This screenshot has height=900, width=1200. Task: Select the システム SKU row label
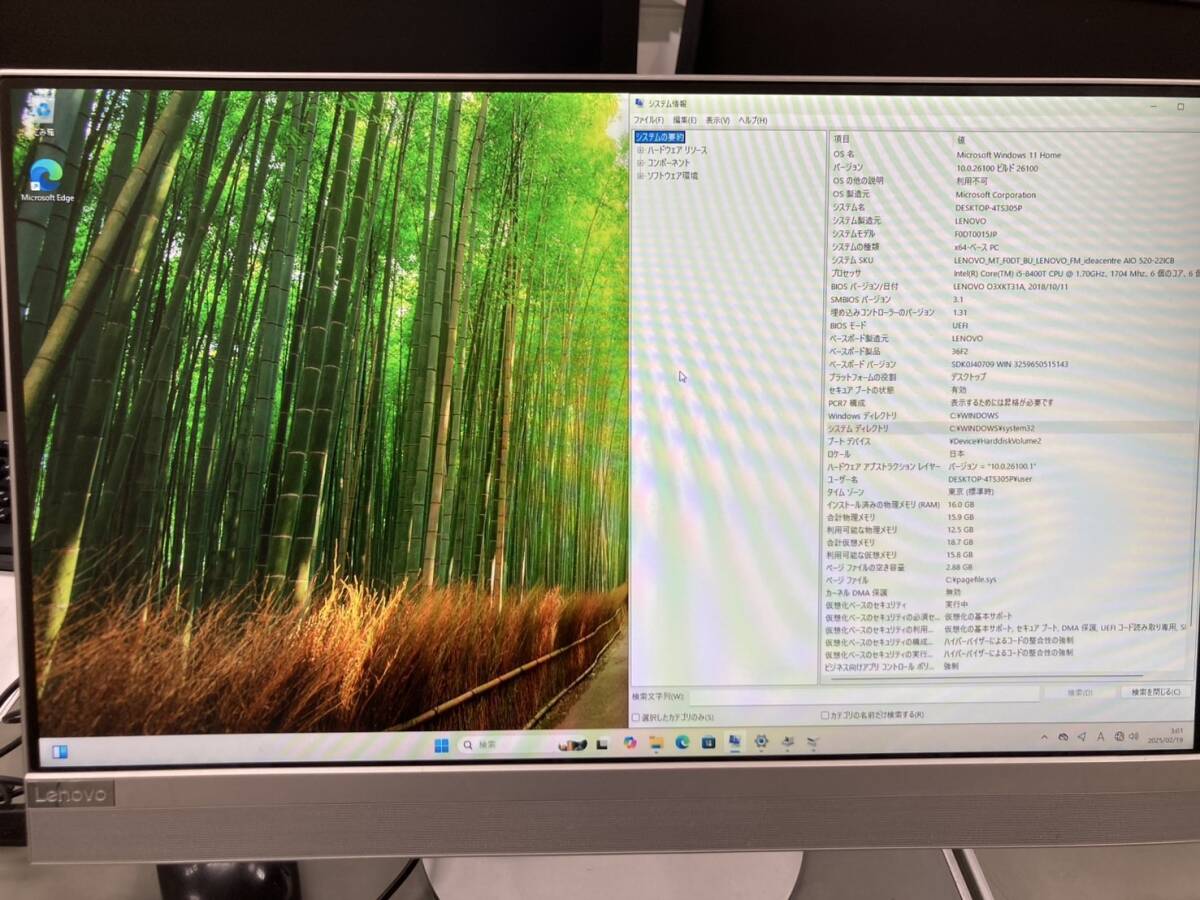coord(852,259)
